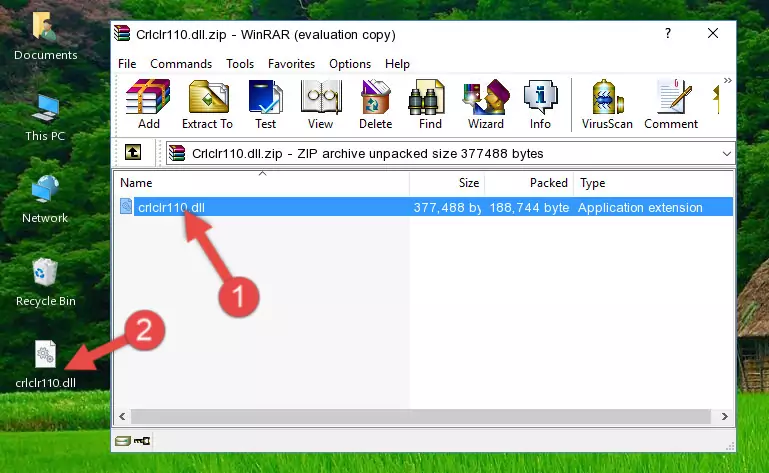Screen dimensions: 769x473
Task: Show more toolbar items chevron
Action: [727, 80]
